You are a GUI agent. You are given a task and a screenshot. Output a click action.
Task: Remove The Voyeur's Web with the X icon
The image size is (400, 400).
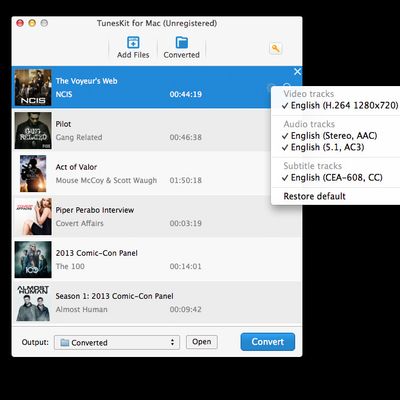[x=298, y=72]
